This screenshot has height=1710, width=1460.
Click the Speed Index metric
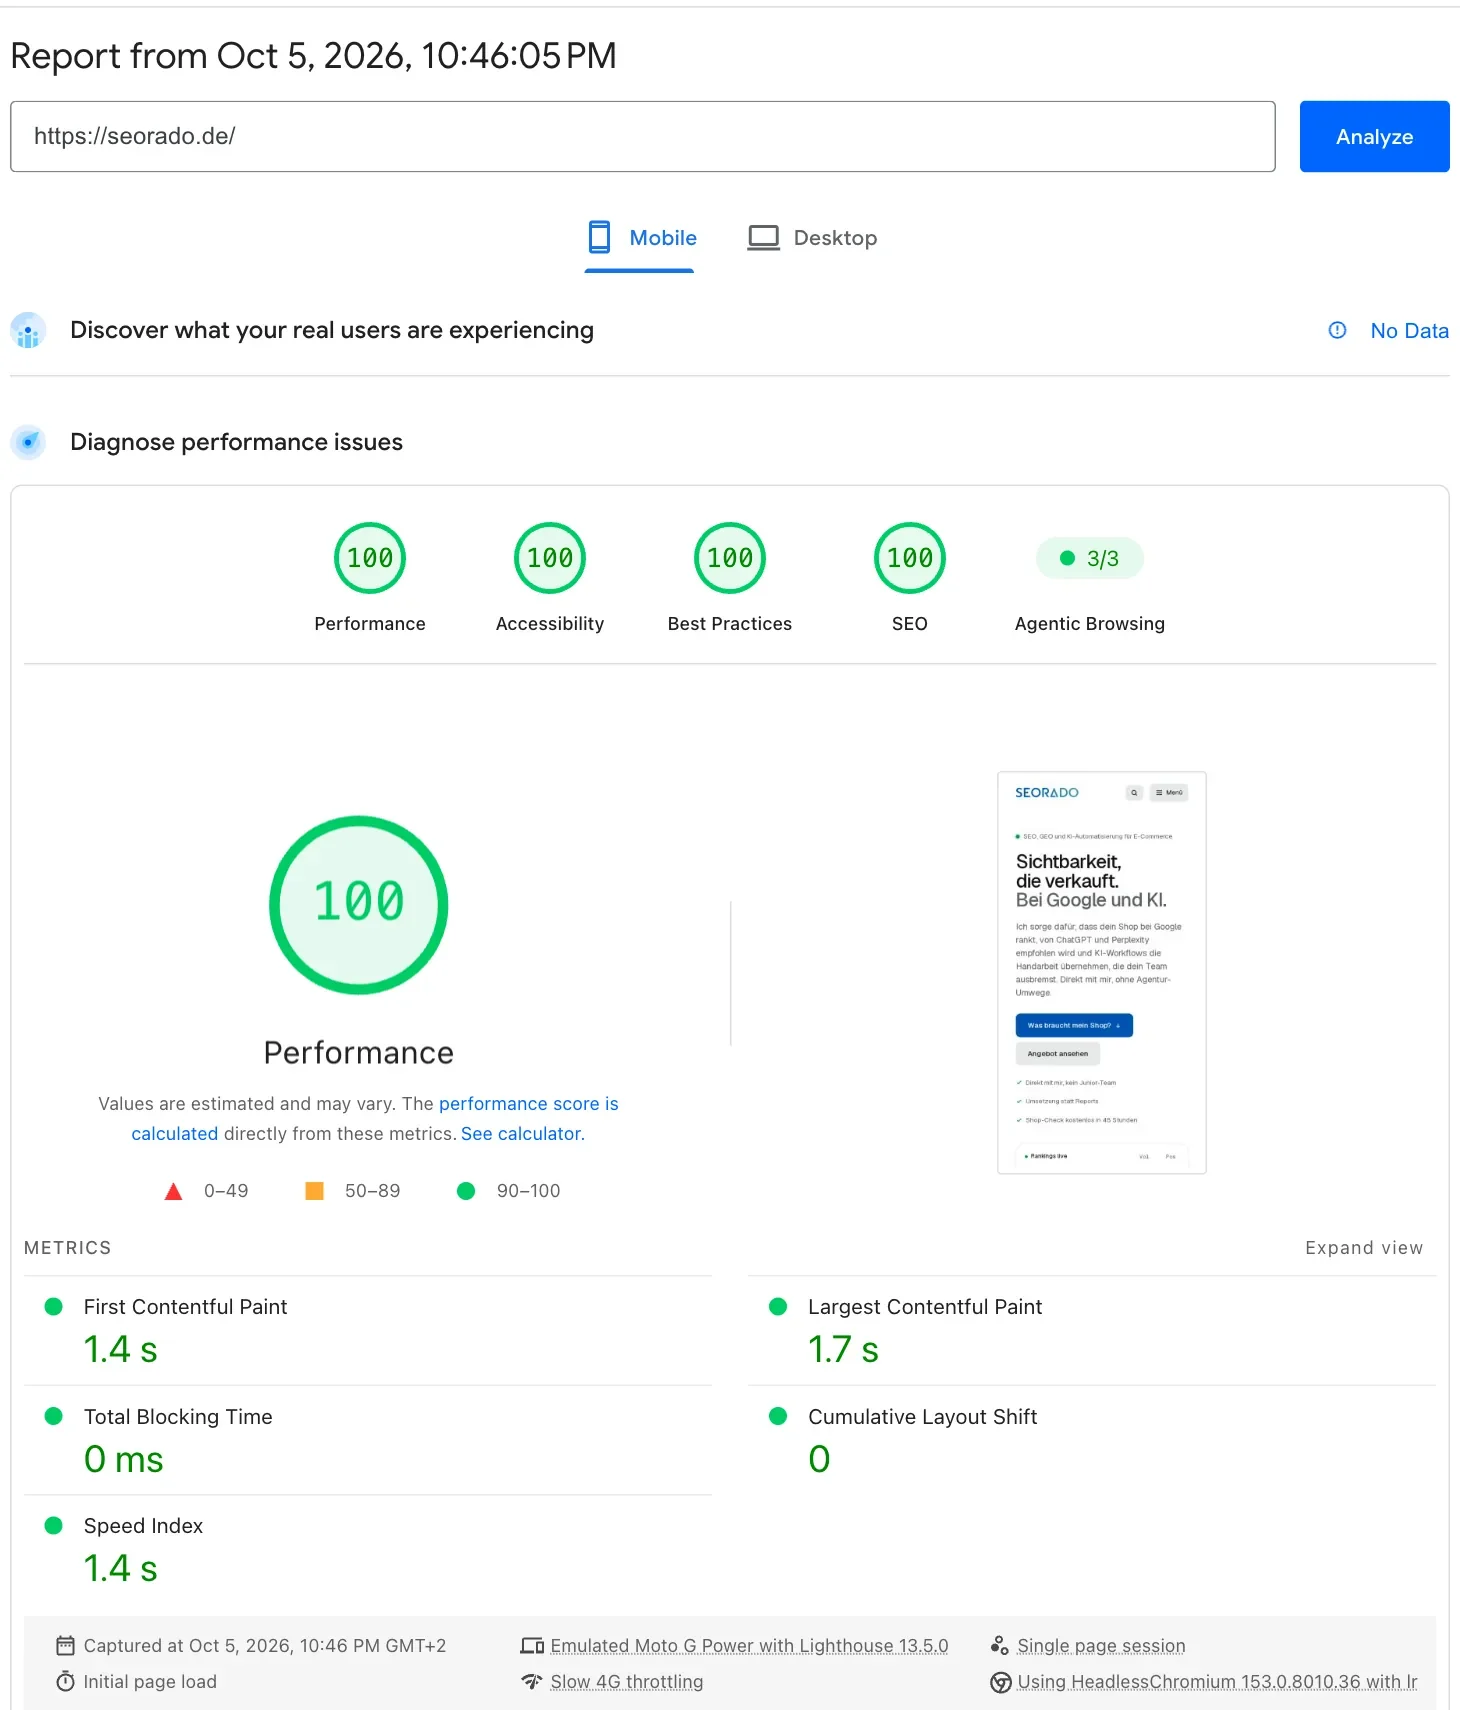coord(368,1550)
